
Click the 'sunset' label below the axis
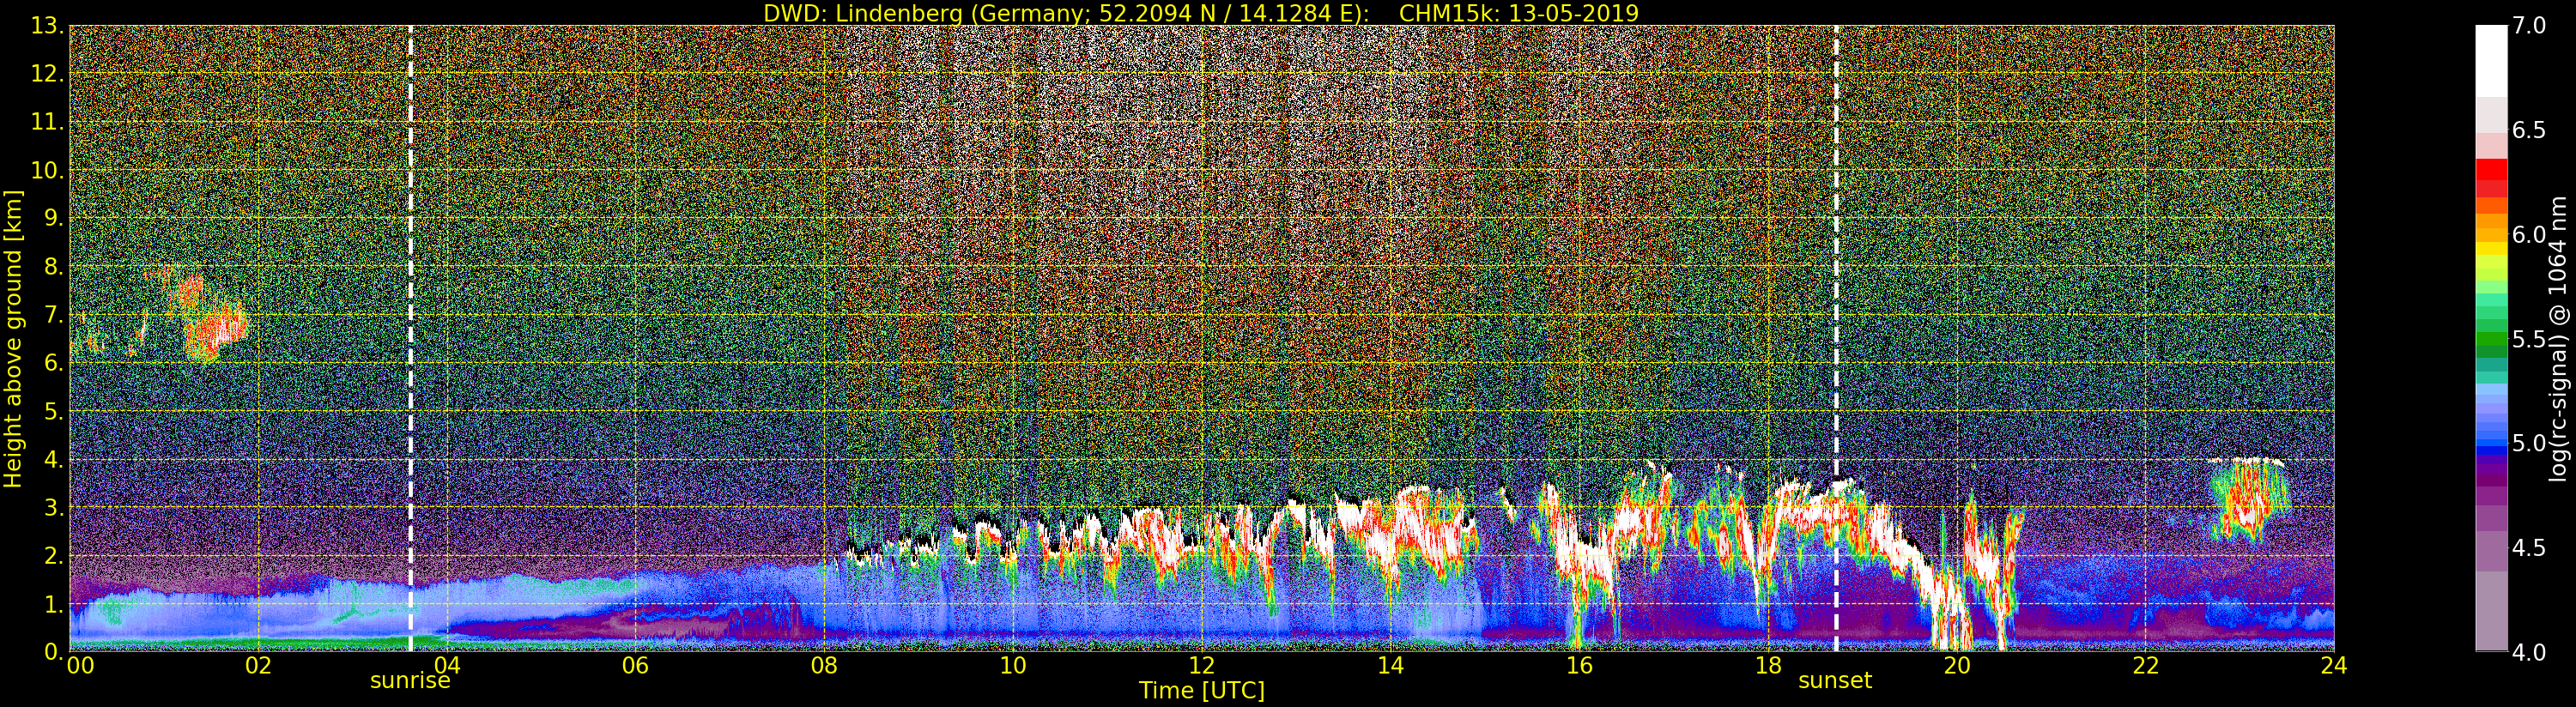1835,681
